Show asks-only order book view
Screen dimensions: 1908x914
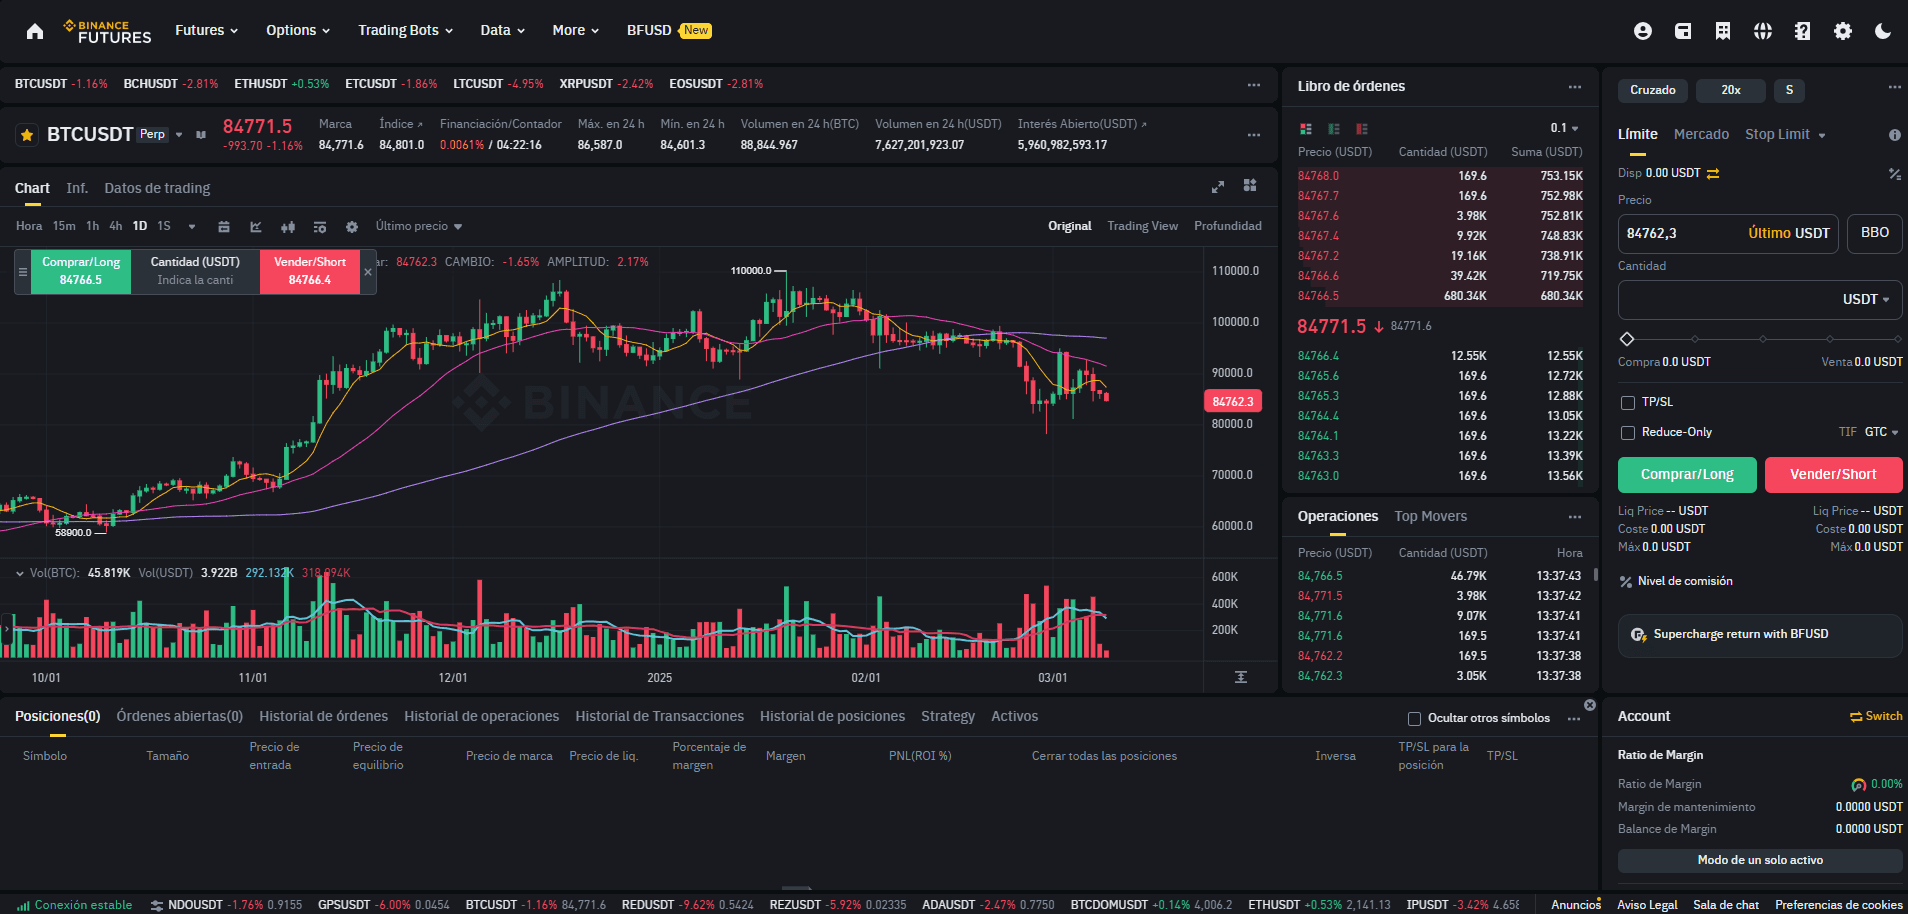(x=1362, y=129)
